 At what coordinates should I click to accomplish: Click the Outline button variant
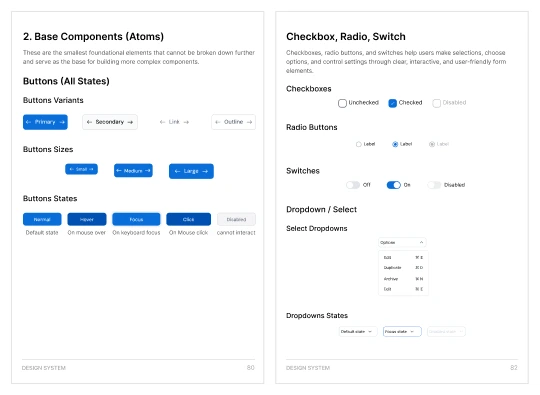click(x=233, y=122)
